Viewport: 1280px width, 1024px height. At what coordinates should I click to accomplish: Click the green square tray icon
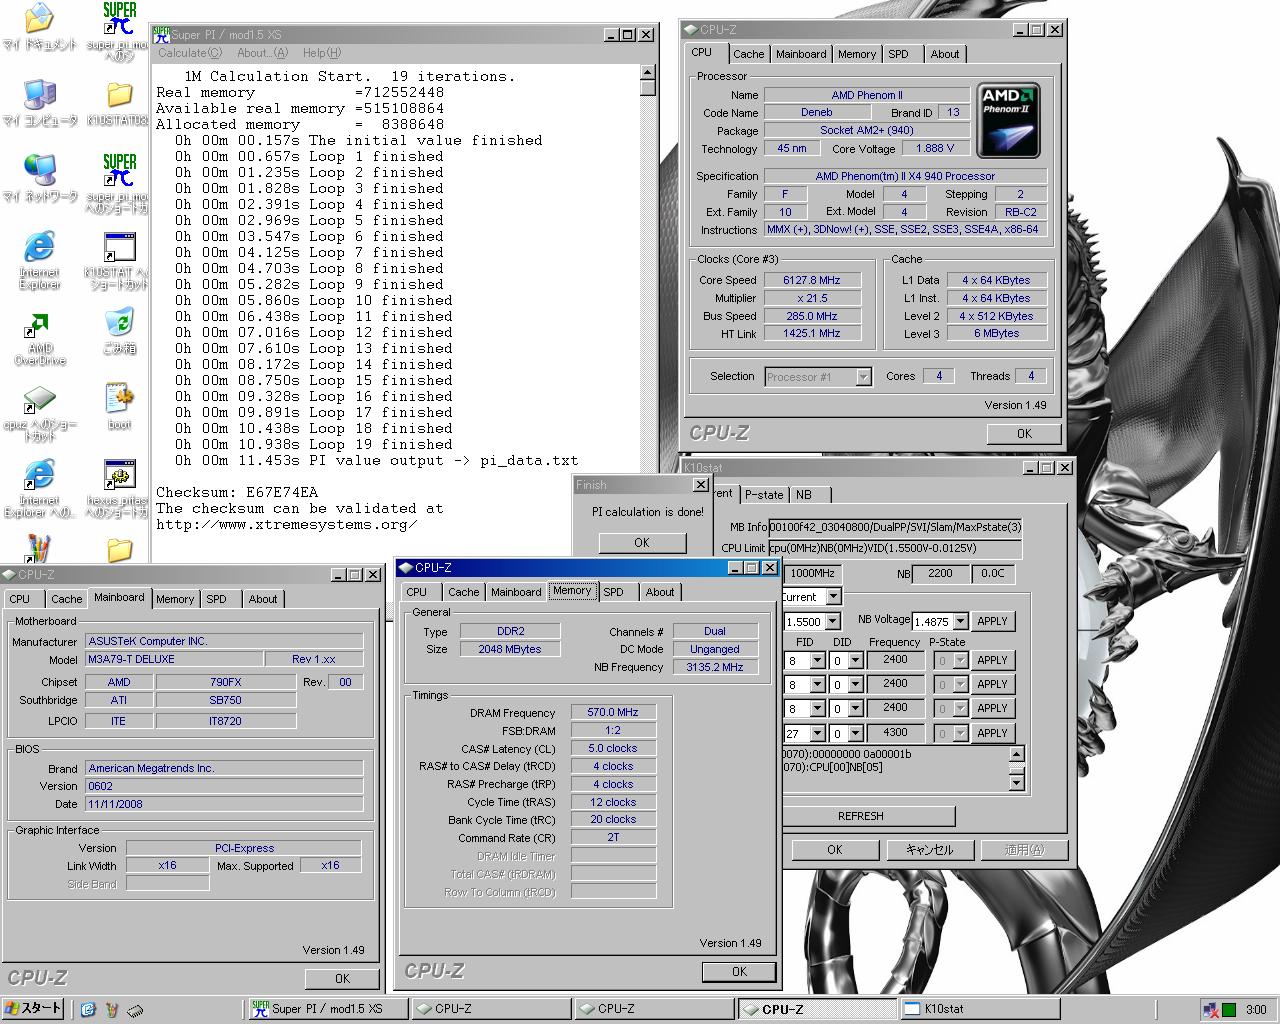(x=1229, y=1010)
